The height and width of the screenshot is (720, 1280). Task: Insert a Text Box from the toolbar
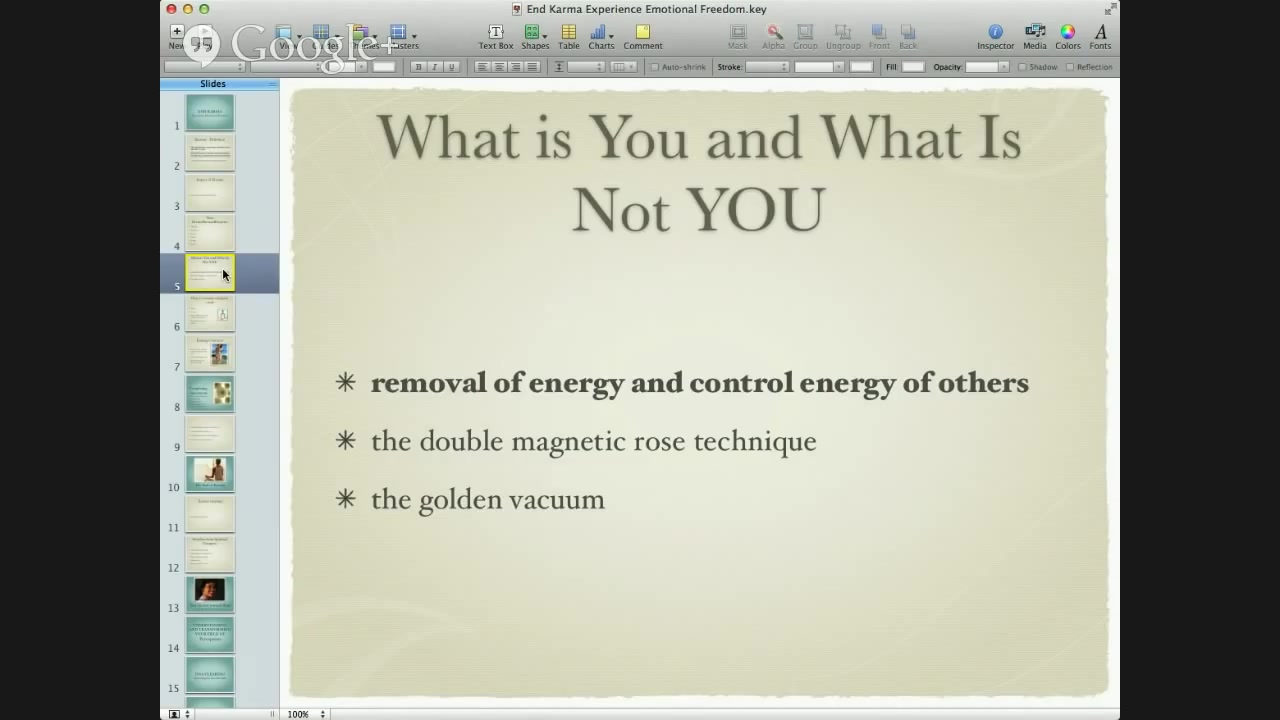(495, 37)
